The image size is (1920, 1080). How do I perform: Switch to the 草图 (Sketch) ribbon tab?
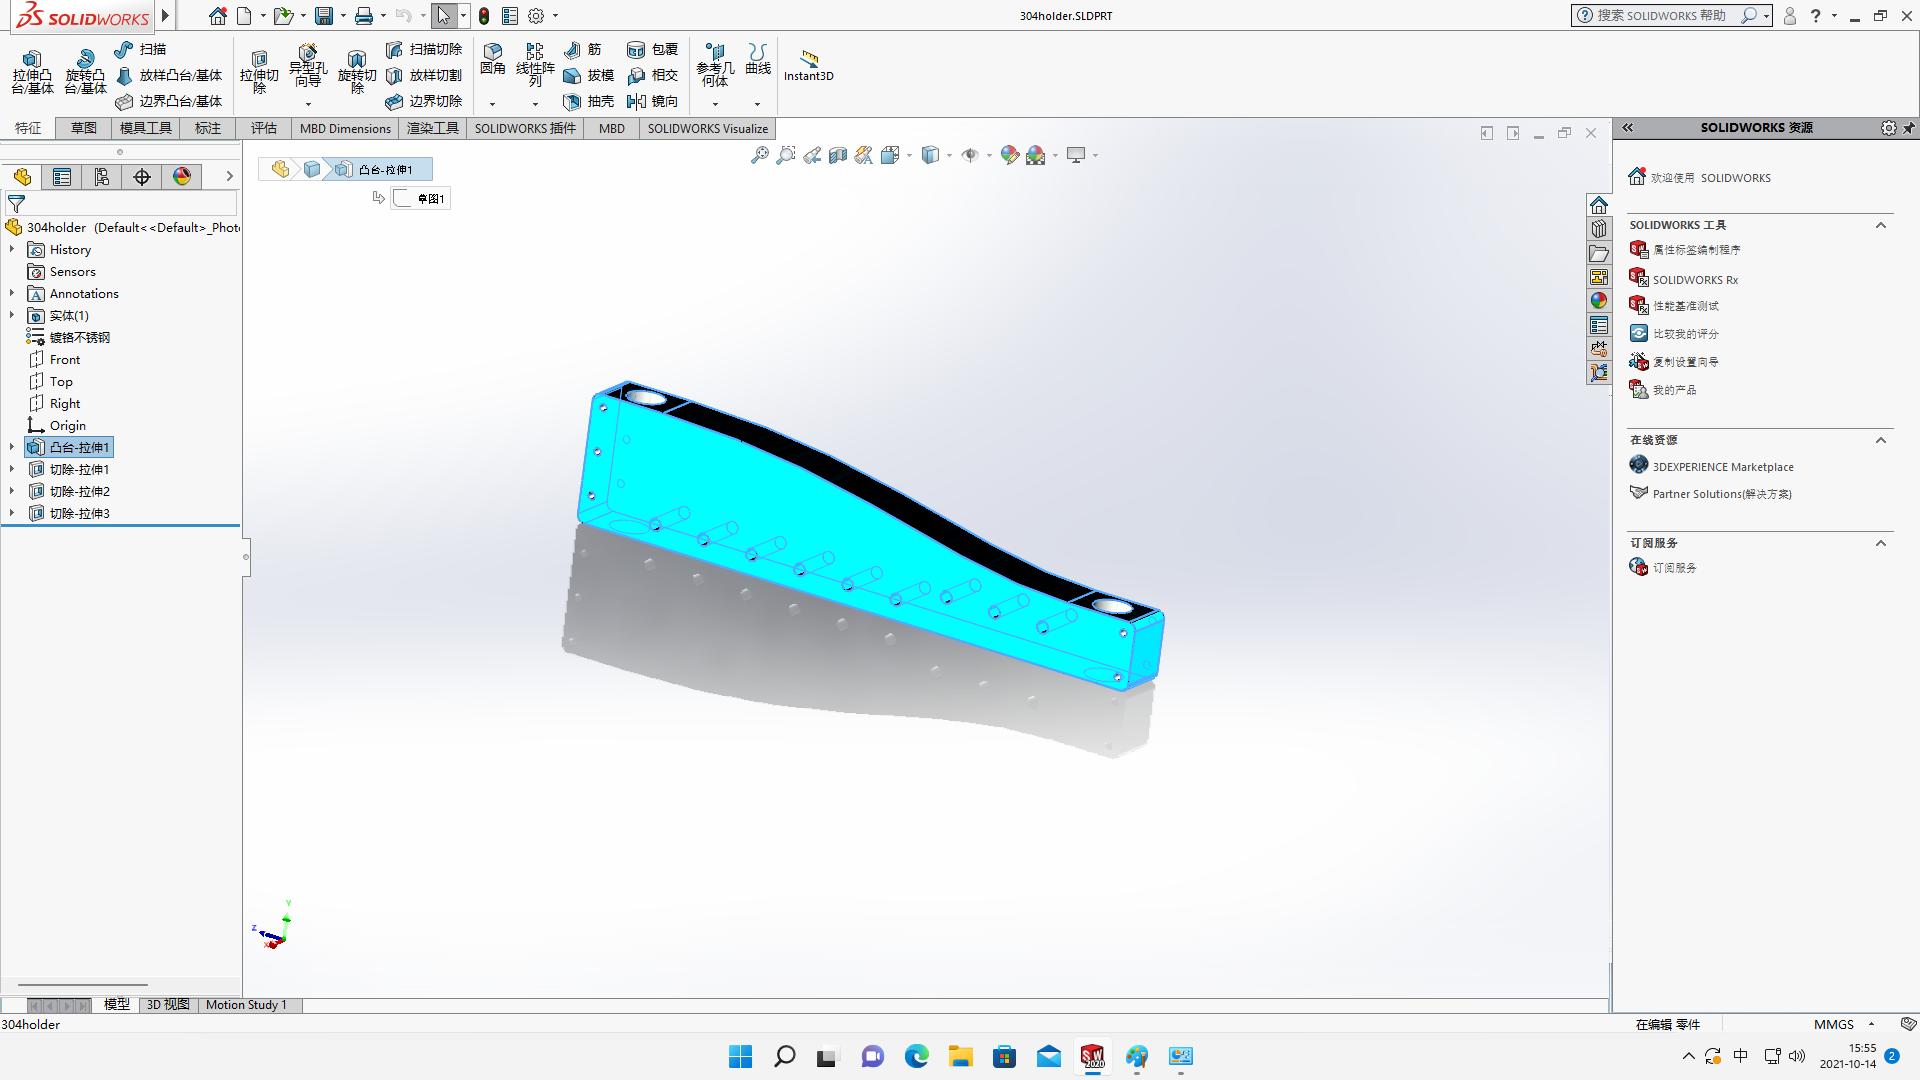[x=83, y=128]
